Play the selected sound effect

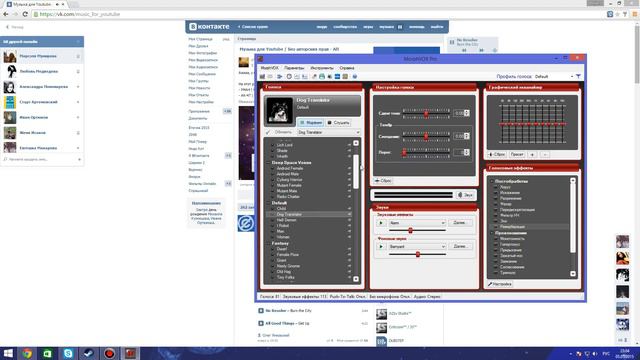coord(381,223)
